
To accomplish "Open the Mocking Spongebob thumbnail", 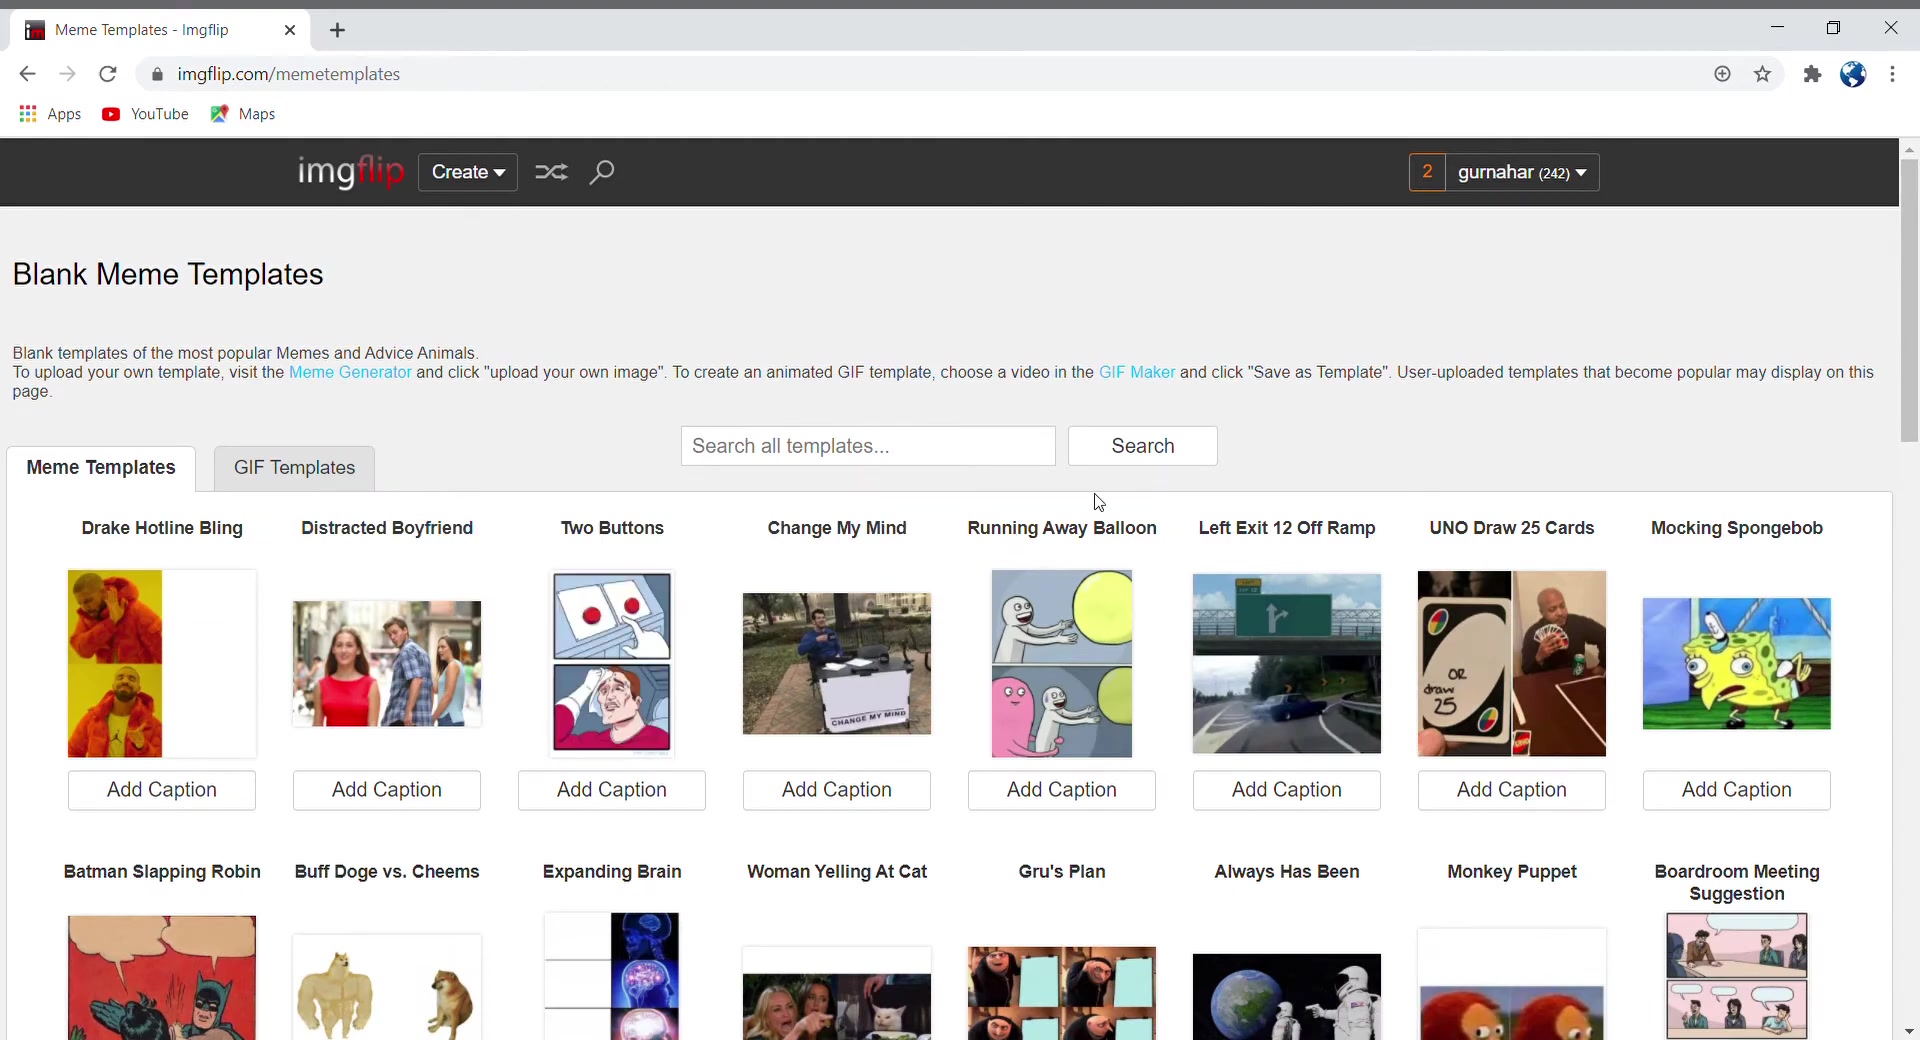I will point(1737,664).
